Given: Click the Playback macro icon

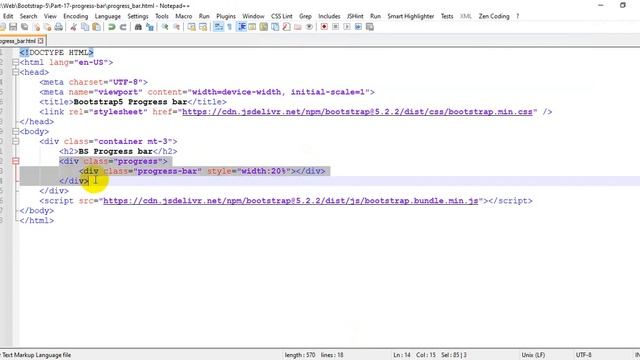Looking at the screenshot, I should click(x=347, y=27).
